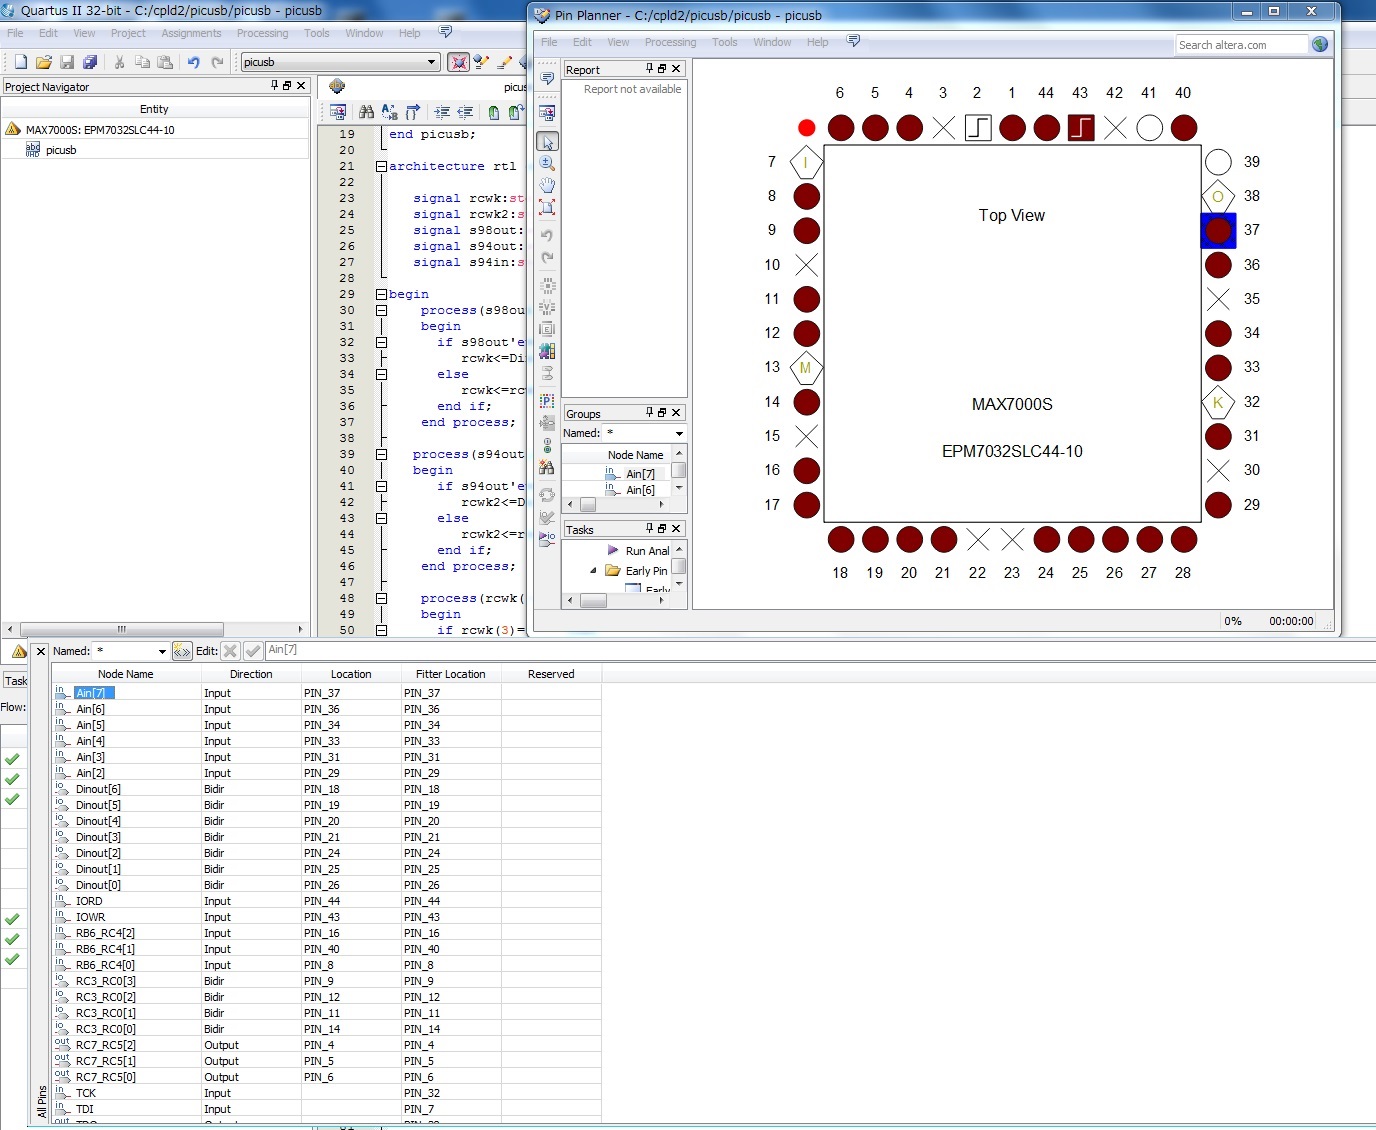Viewport: 1376px width, 1130px height.
Task: Click PIN_18 location cell for Dinout[6]
Action: (351, 789)
